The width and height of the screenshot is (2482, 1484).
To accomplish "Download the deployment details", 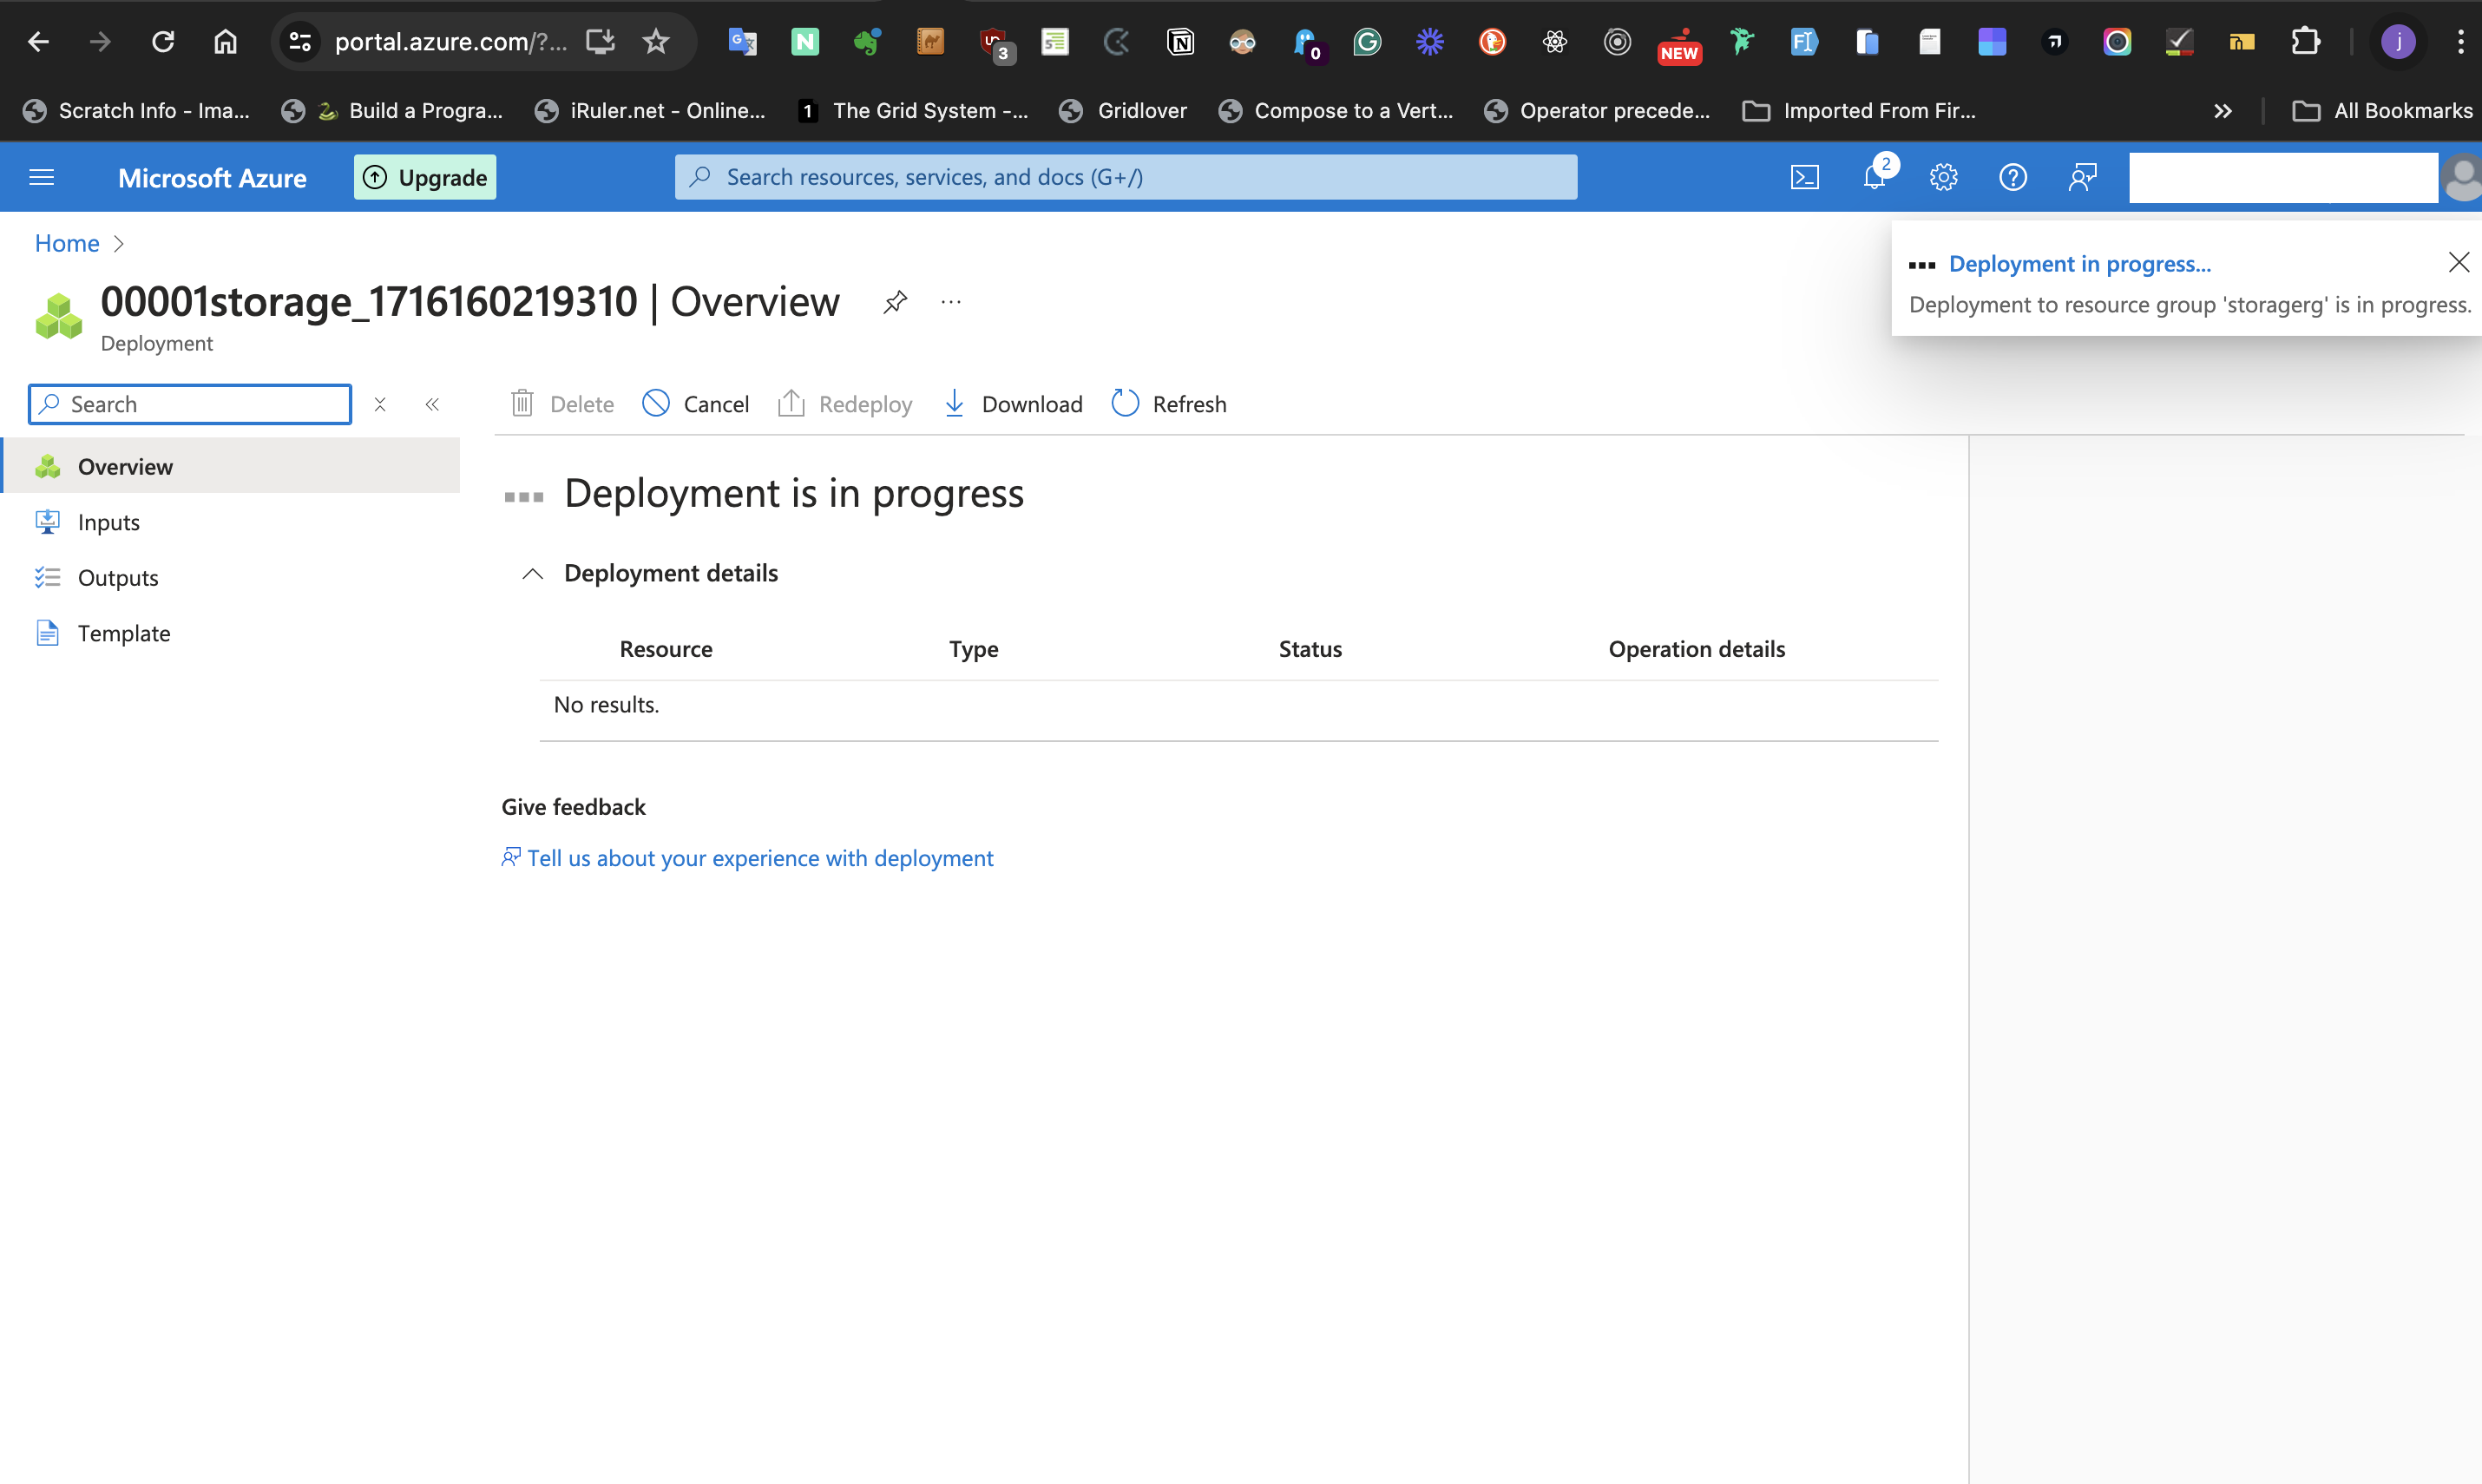I will [x=1012, y=403].
